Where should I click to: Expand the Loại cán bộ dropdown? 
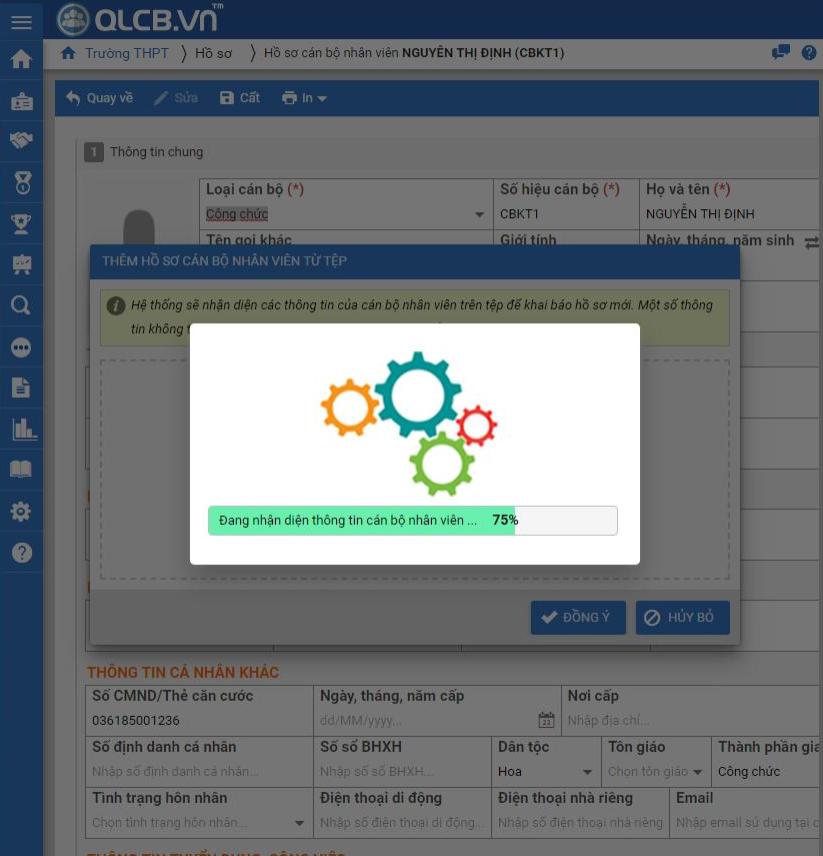coord(480,215)
